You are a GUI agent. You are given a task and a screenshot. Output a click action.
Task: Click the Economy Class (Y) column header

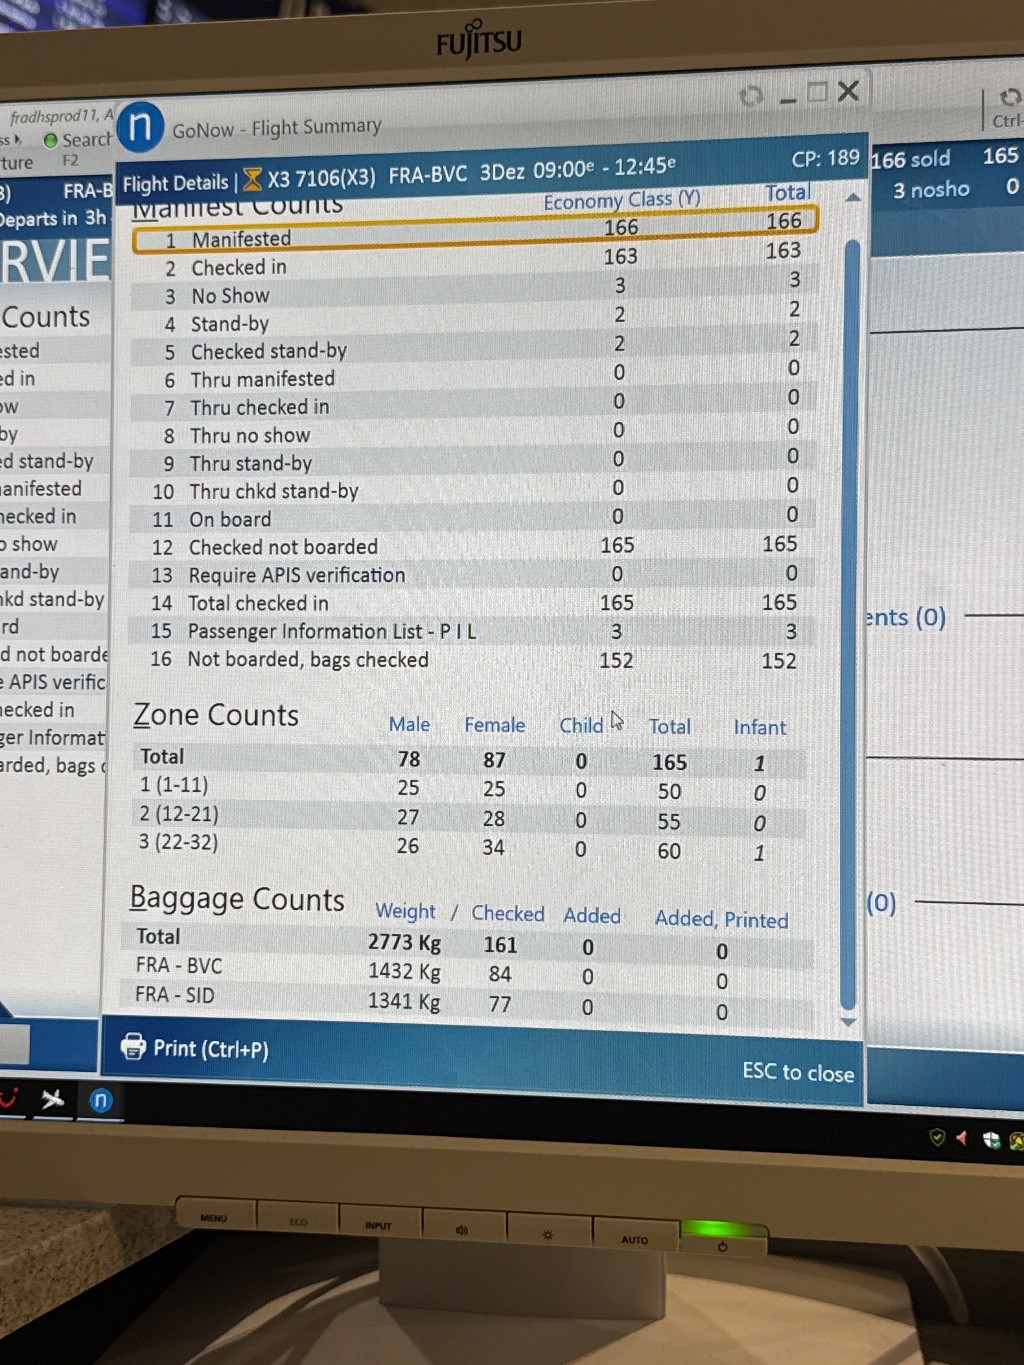click(x=621, y=201)
